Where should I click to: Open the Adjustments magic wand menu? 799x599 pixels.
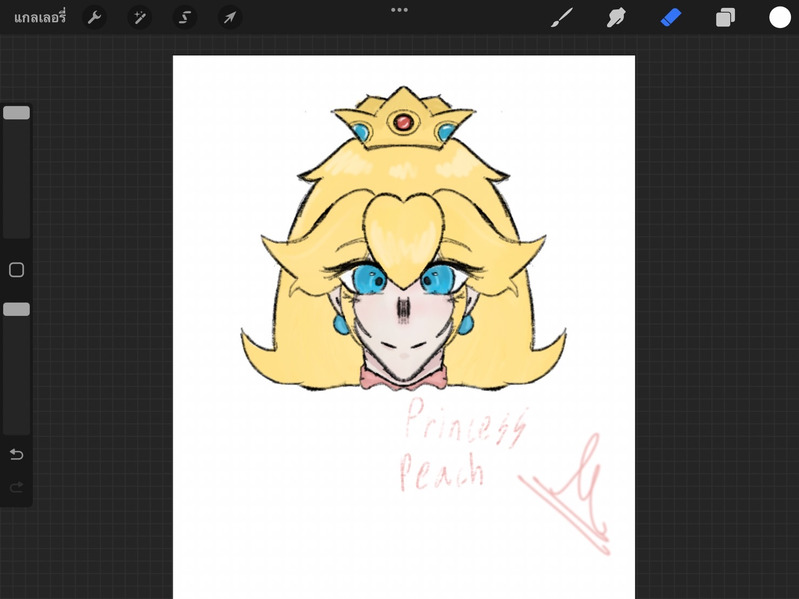(x=139, y=18)
